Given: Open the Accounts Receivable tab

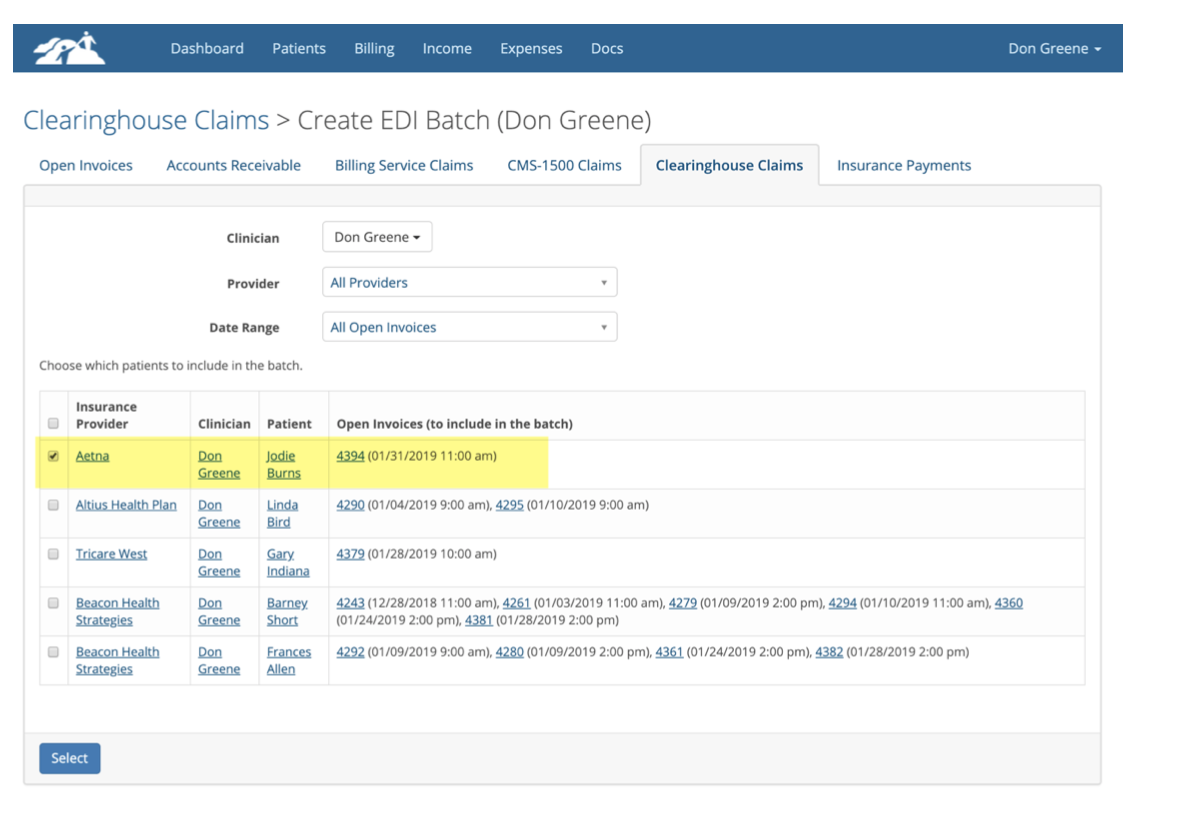Looking at the screenshot, I should [x=233, y=165].
